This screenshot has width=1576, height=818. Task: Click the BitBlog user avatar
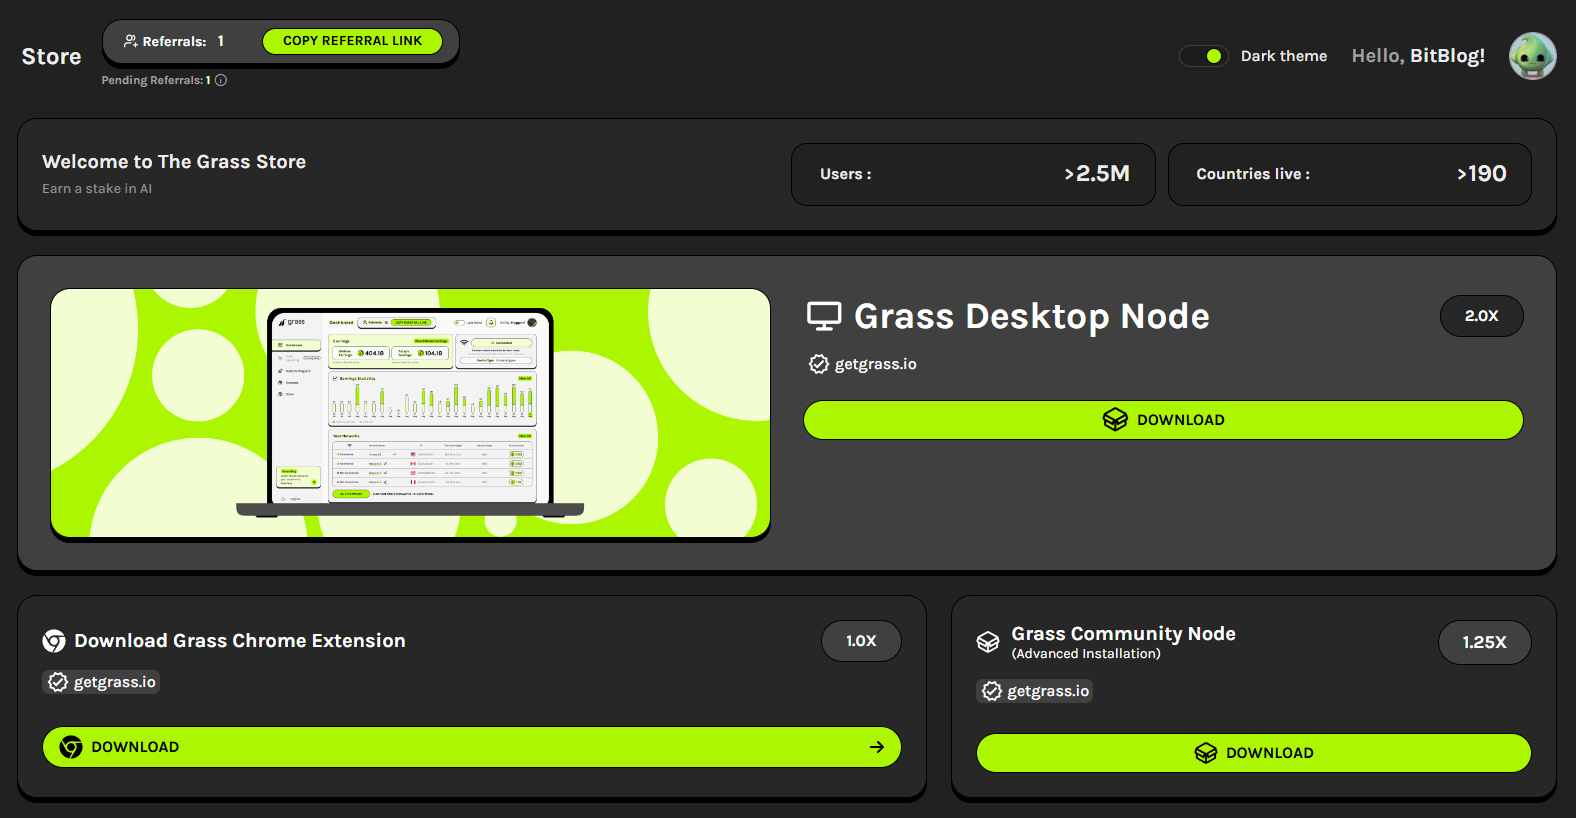pos(1532,56)
